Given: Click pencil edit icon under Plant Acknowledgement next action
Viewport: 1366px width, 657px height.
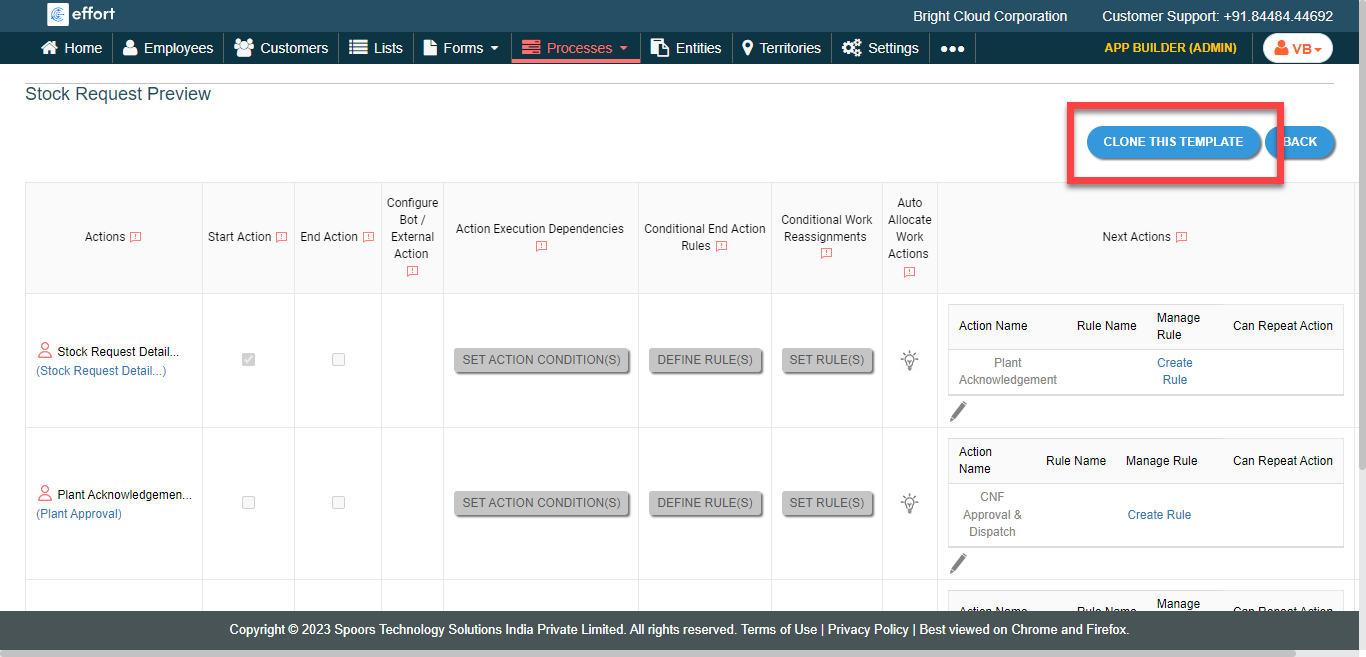Looking at the screenshot, I should click(x=958, y=411).
